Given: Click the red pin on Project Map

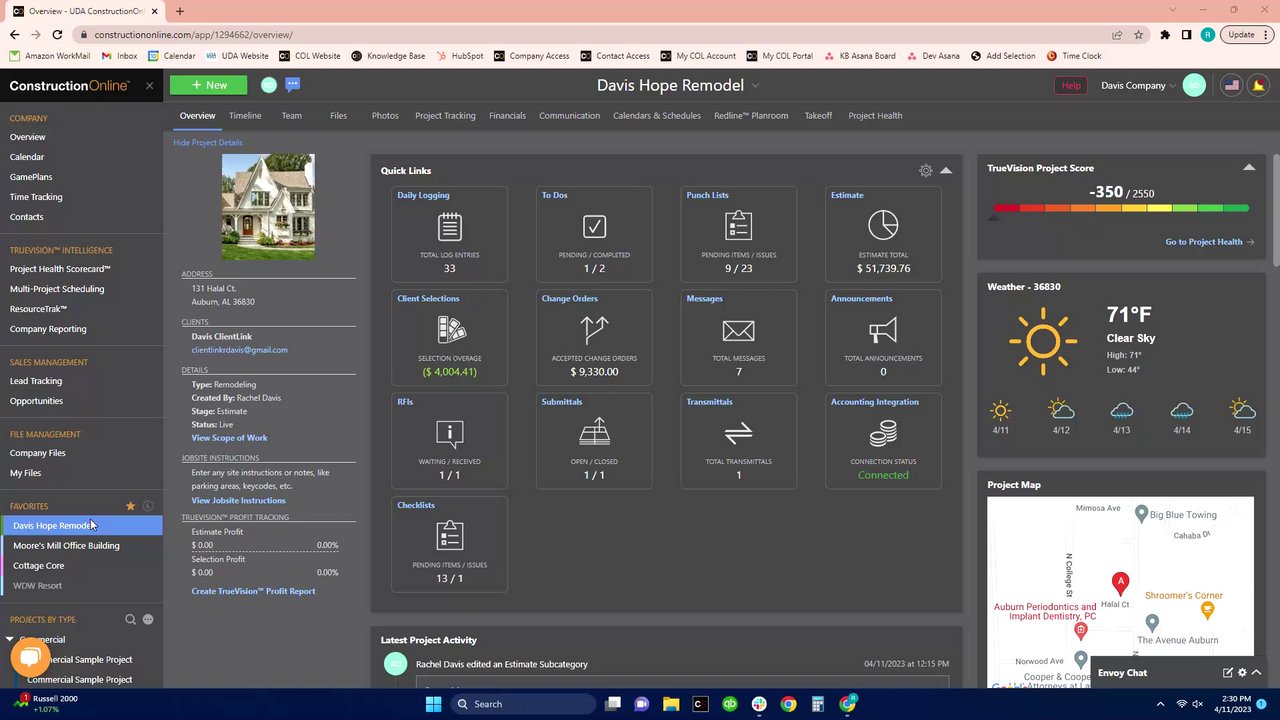Looking at the screenshot, I should (x=1120, y=583).
